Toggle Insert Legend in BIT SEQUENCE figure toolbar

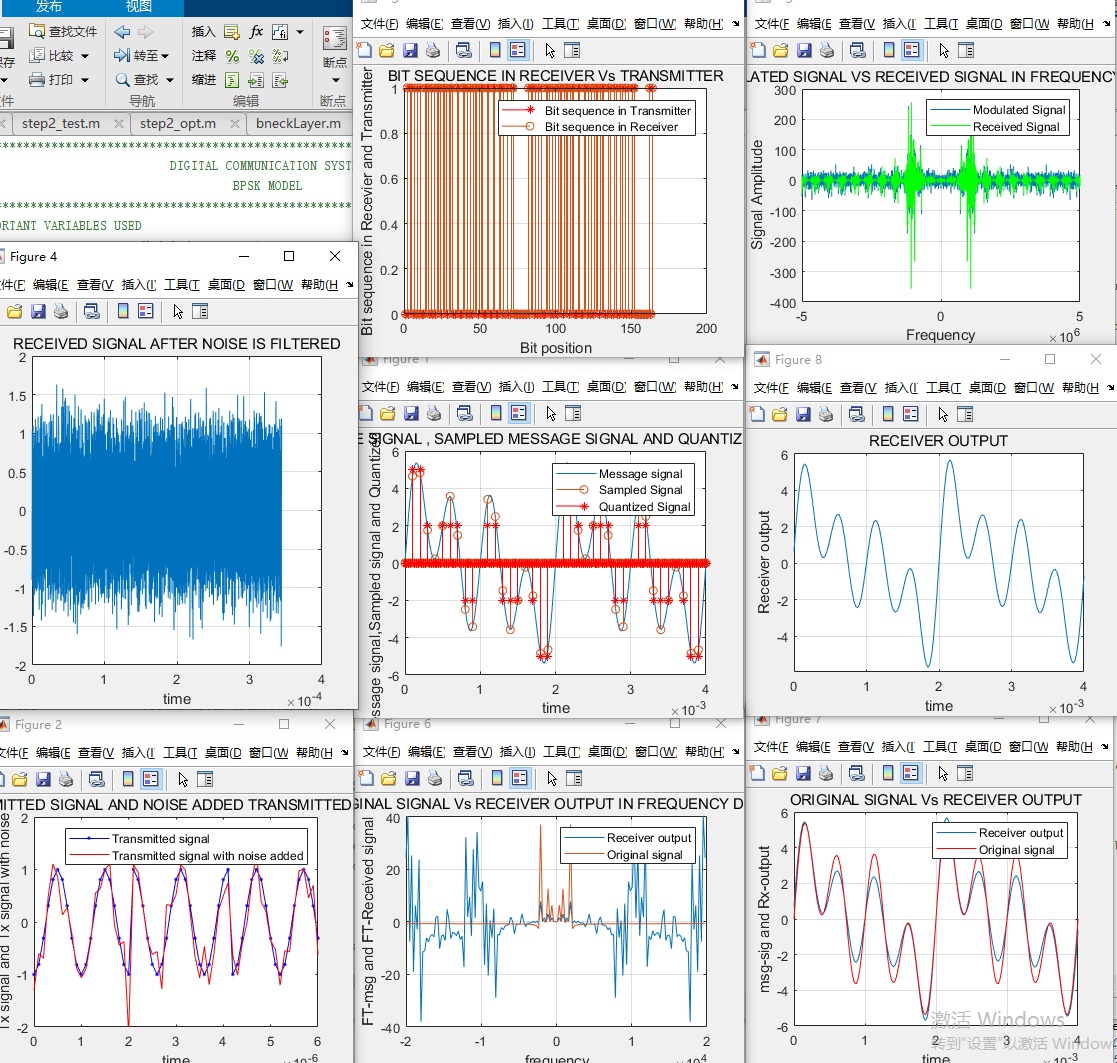click(518, 50)
